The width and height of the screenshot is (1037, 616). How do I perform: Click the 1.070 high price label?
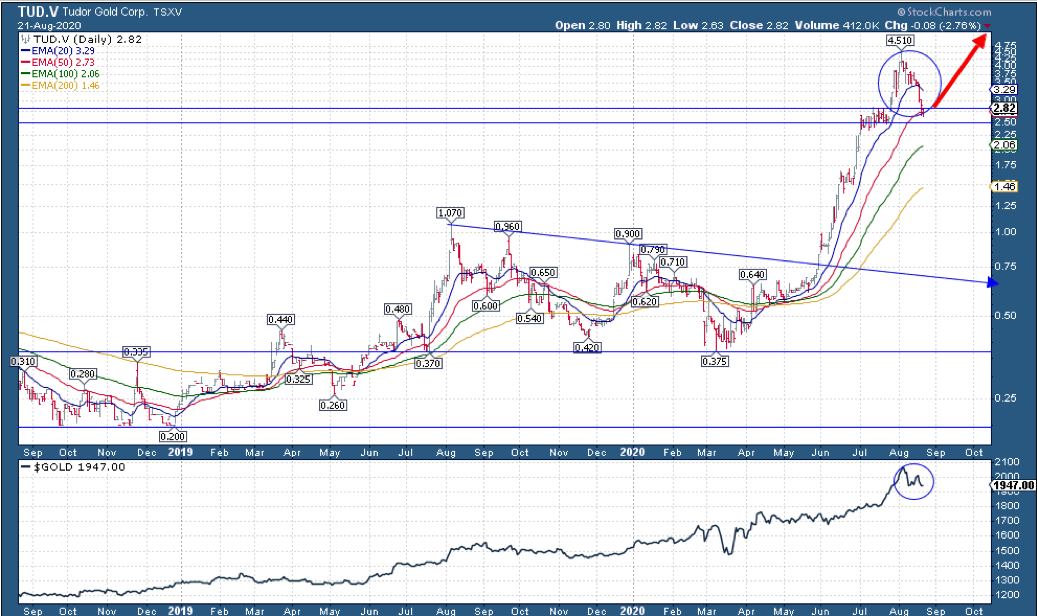coord(450,212)
